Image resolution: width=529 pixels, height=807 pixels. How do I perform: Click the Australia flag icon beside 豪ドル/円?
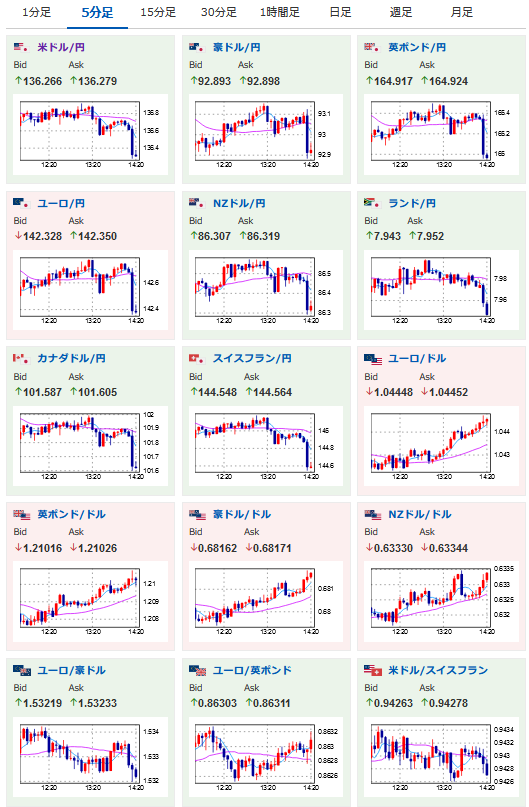pos(197,47)
